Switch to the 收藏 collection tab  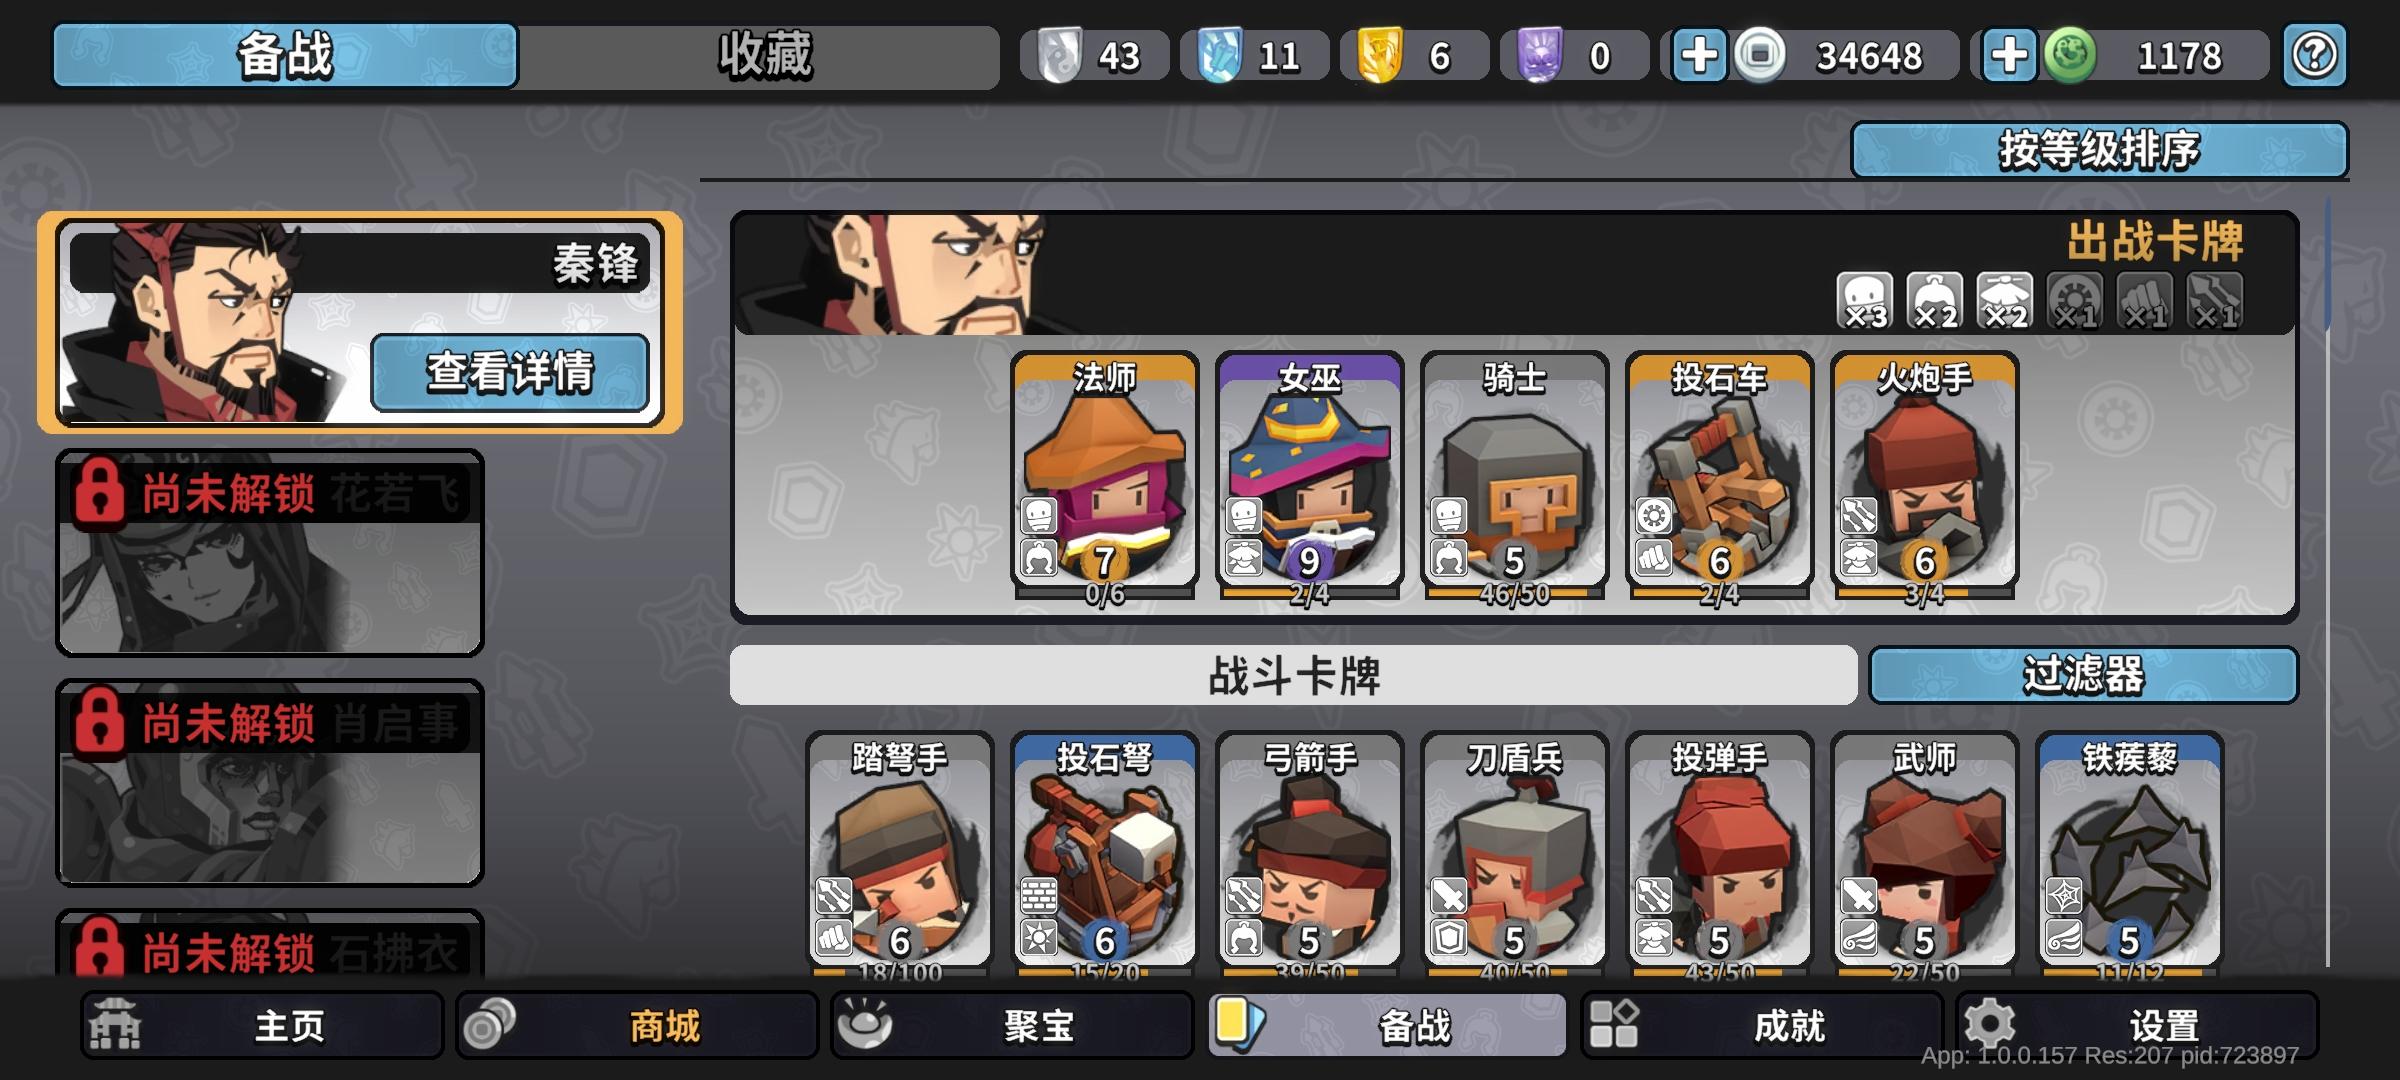764,56
